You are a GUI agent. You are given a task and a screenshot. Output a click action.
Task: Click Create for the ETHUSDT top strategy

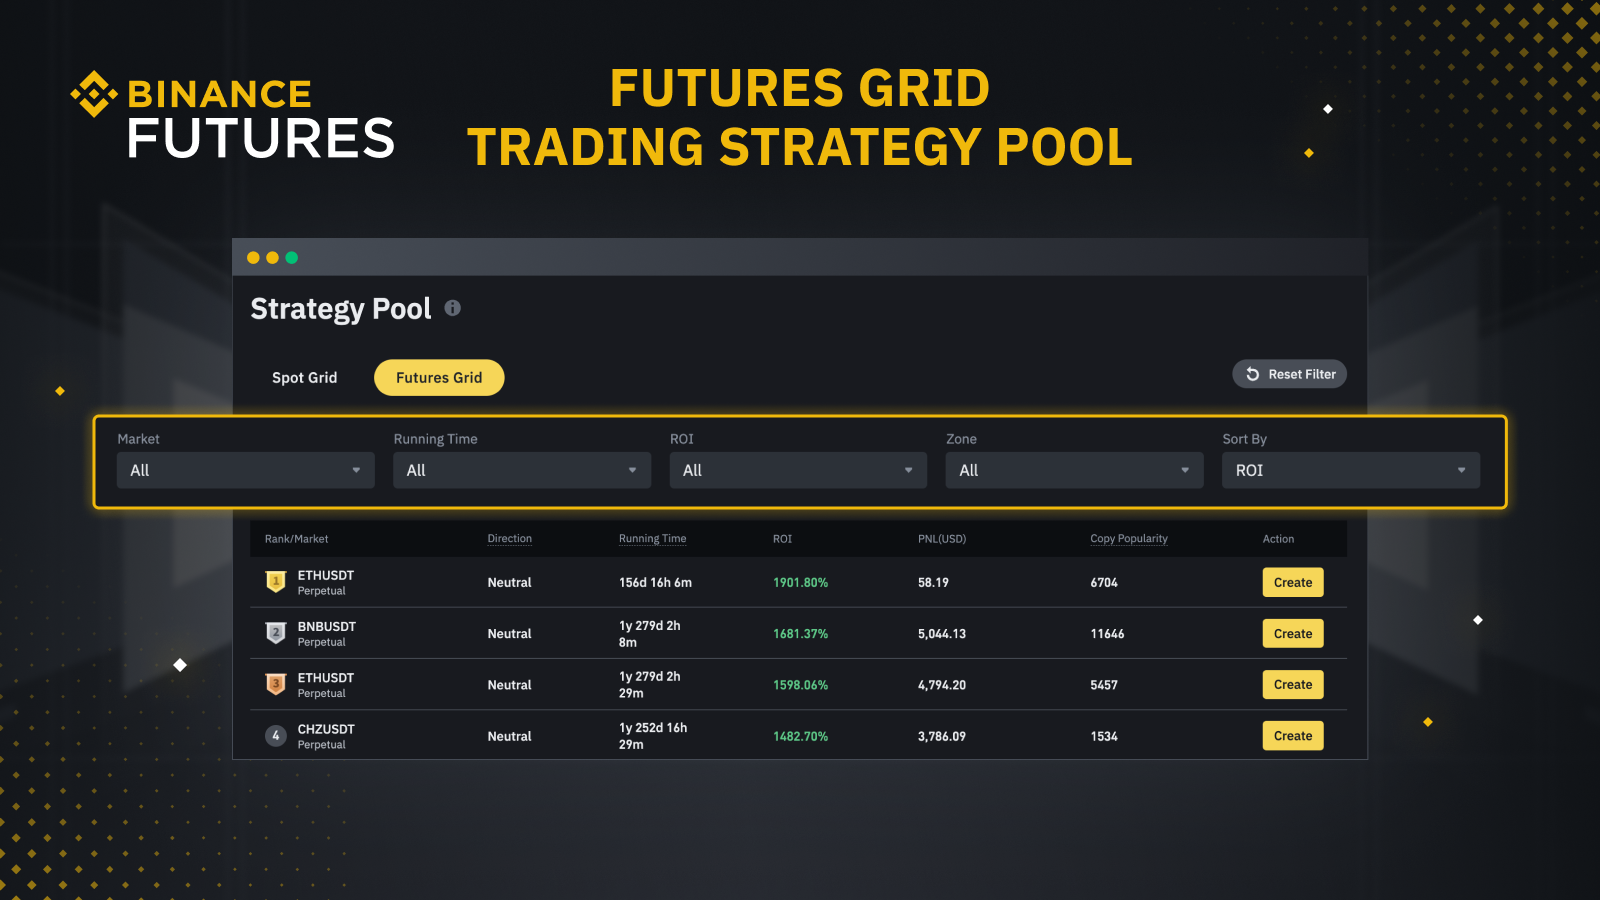click(x=1292, y=582)
